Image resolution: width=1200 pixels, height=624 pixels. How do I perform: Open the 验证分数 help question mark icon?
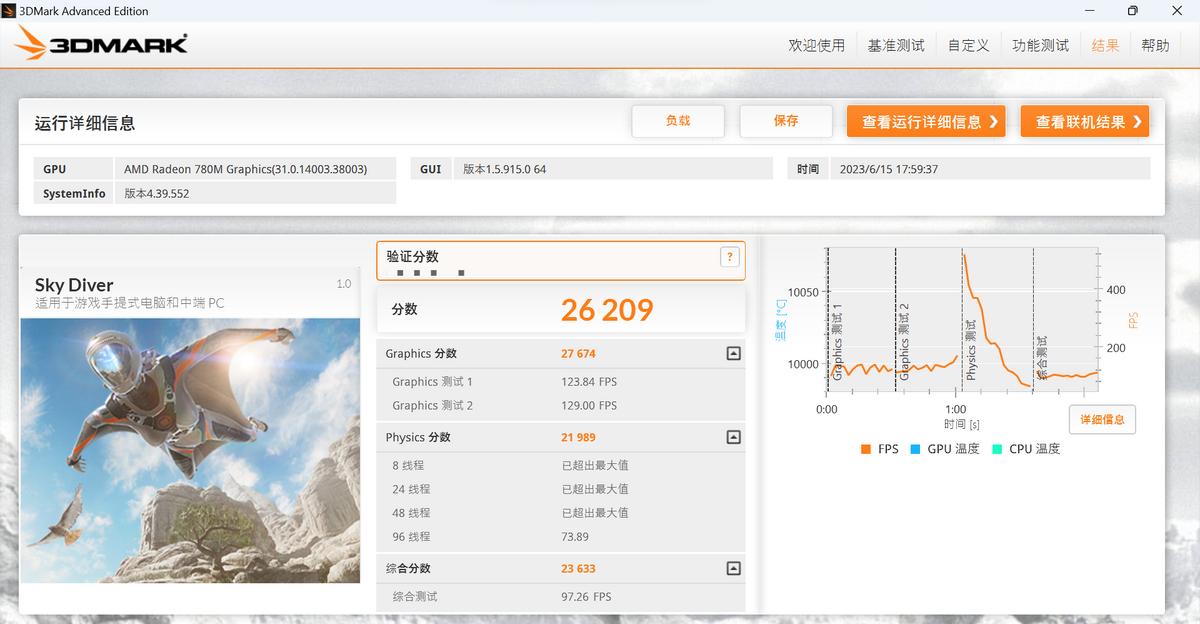click(x=729, y=256)
